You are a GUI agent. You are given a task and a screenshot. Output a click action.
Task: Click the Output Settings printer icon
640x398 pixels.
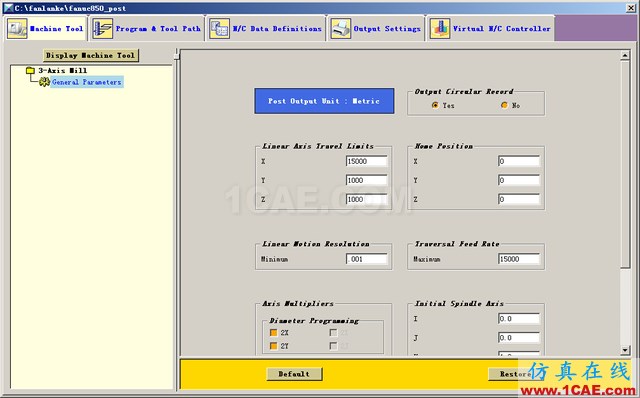(x=341, y=29)
